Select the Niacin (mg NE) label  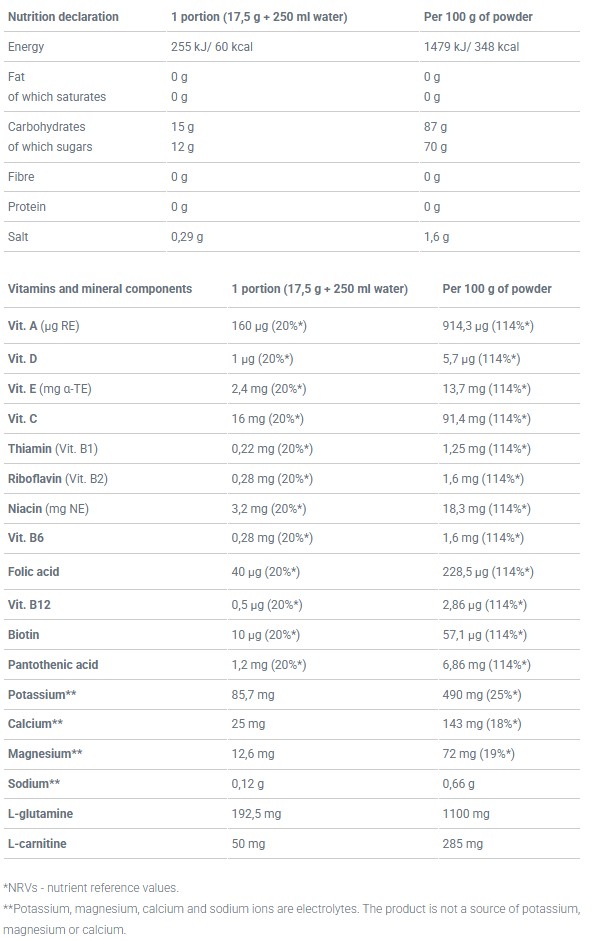pyautogui.click(x=48, y=509)
